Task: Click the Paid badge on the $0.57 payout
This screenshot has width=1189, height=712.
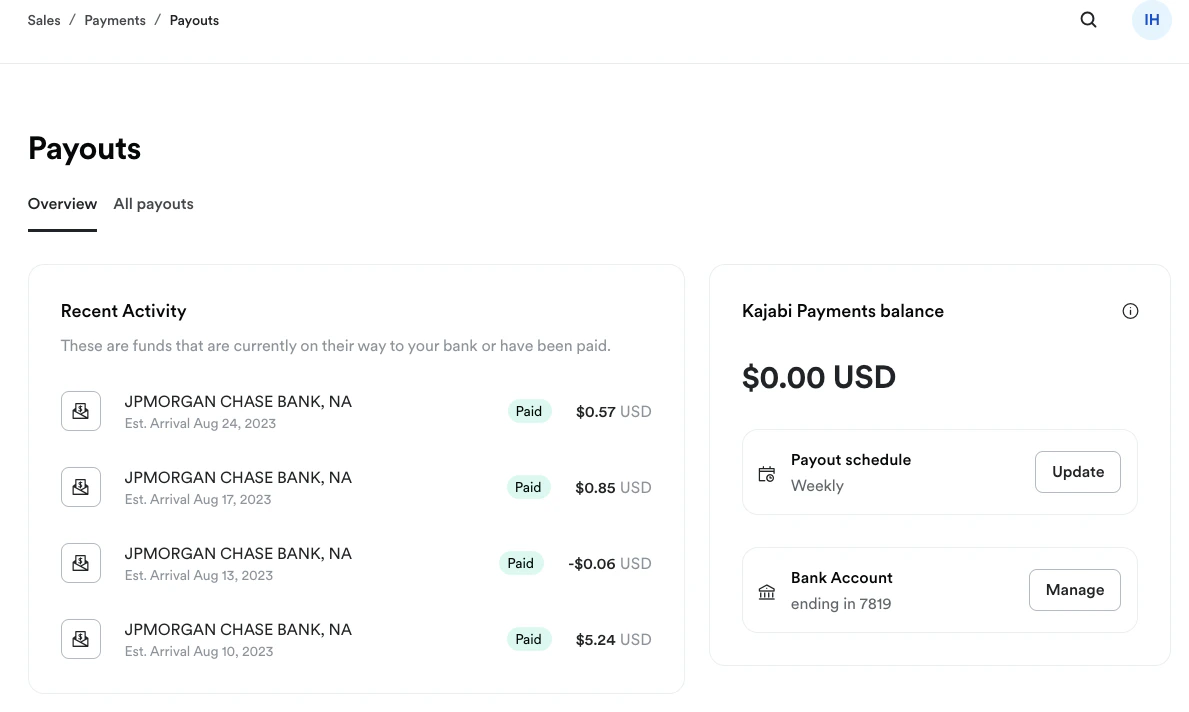Action: click(529, 411)
